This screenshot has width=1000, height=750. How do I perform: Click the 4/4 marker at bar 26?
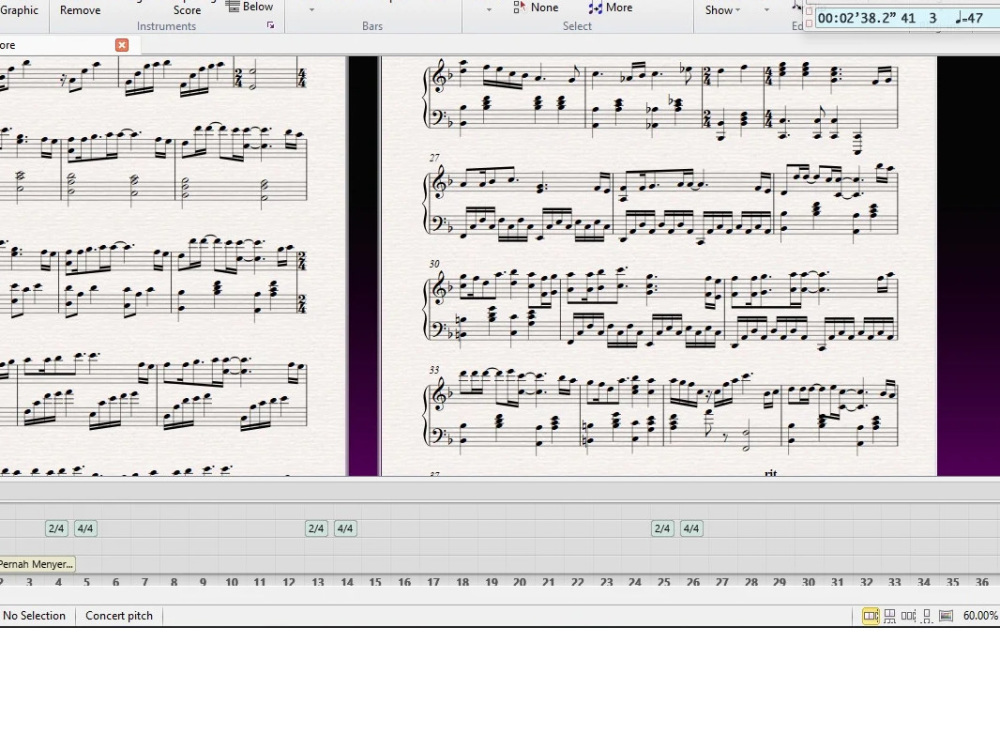coord(691,529)
